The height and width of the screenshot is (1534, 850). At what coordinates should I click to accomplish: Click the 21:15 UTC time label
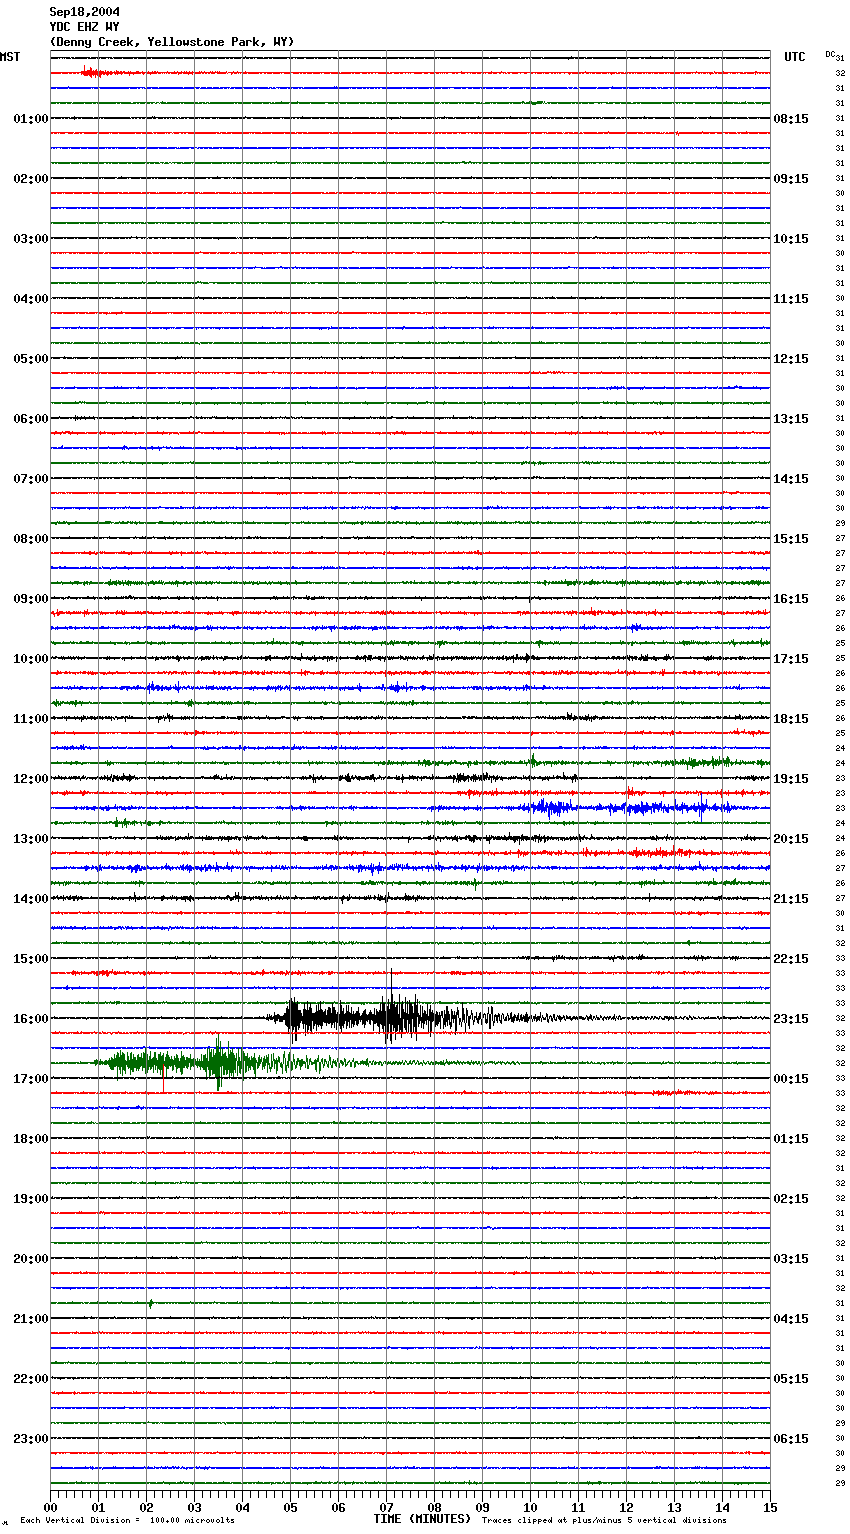point(791,899)
